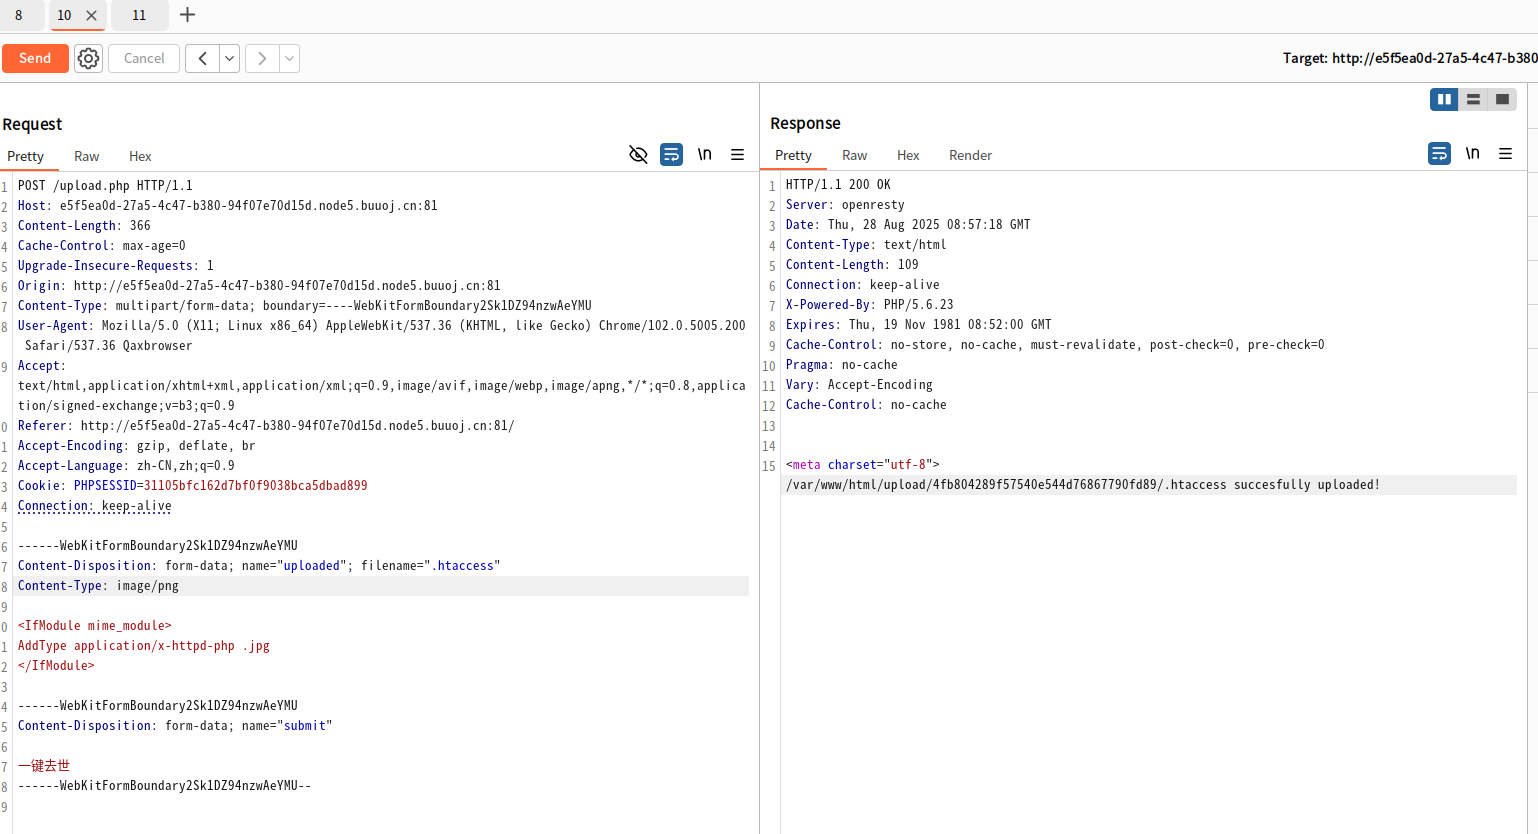This screenshot has height=834, width=1538.
Task: Click the <IfModule mime_module> line
Action: [x=95, y=626]
